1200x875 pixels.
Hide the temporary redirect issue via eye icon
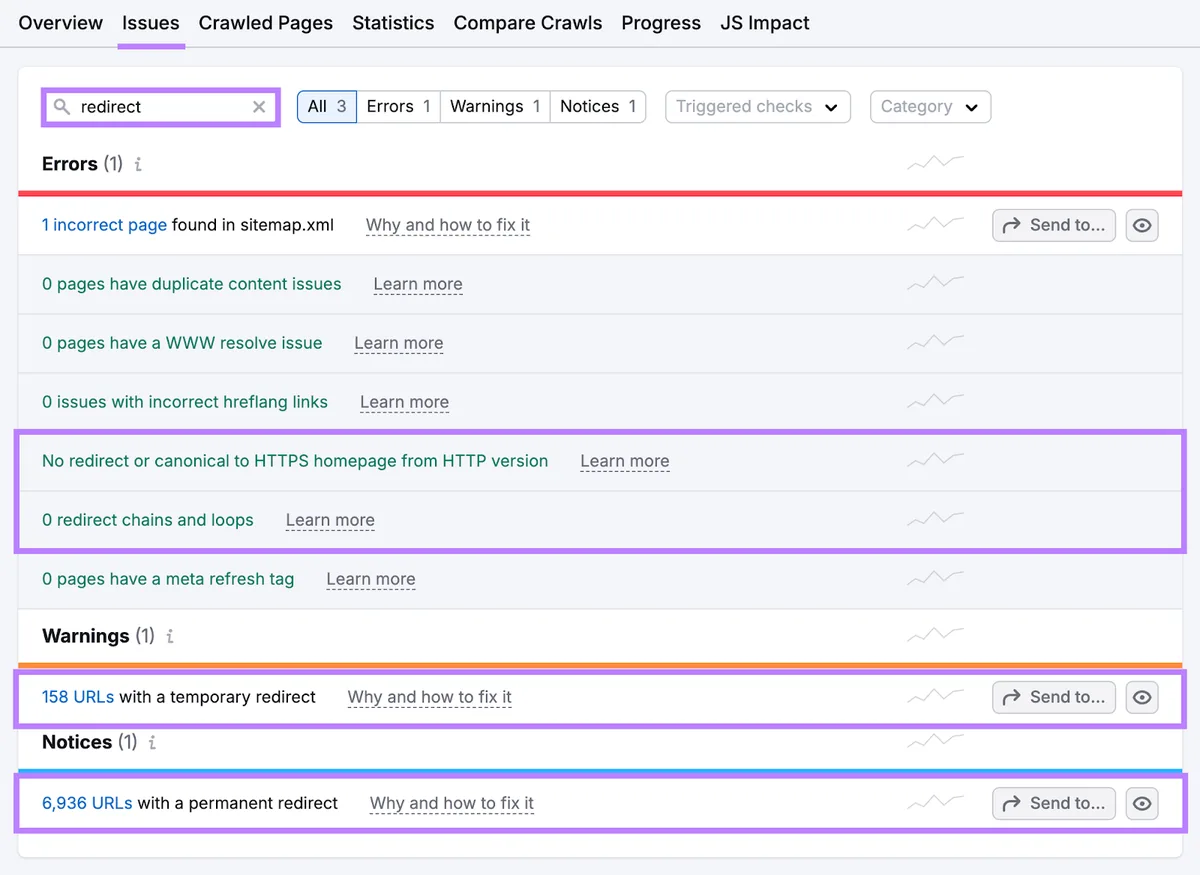[1142, 697]
